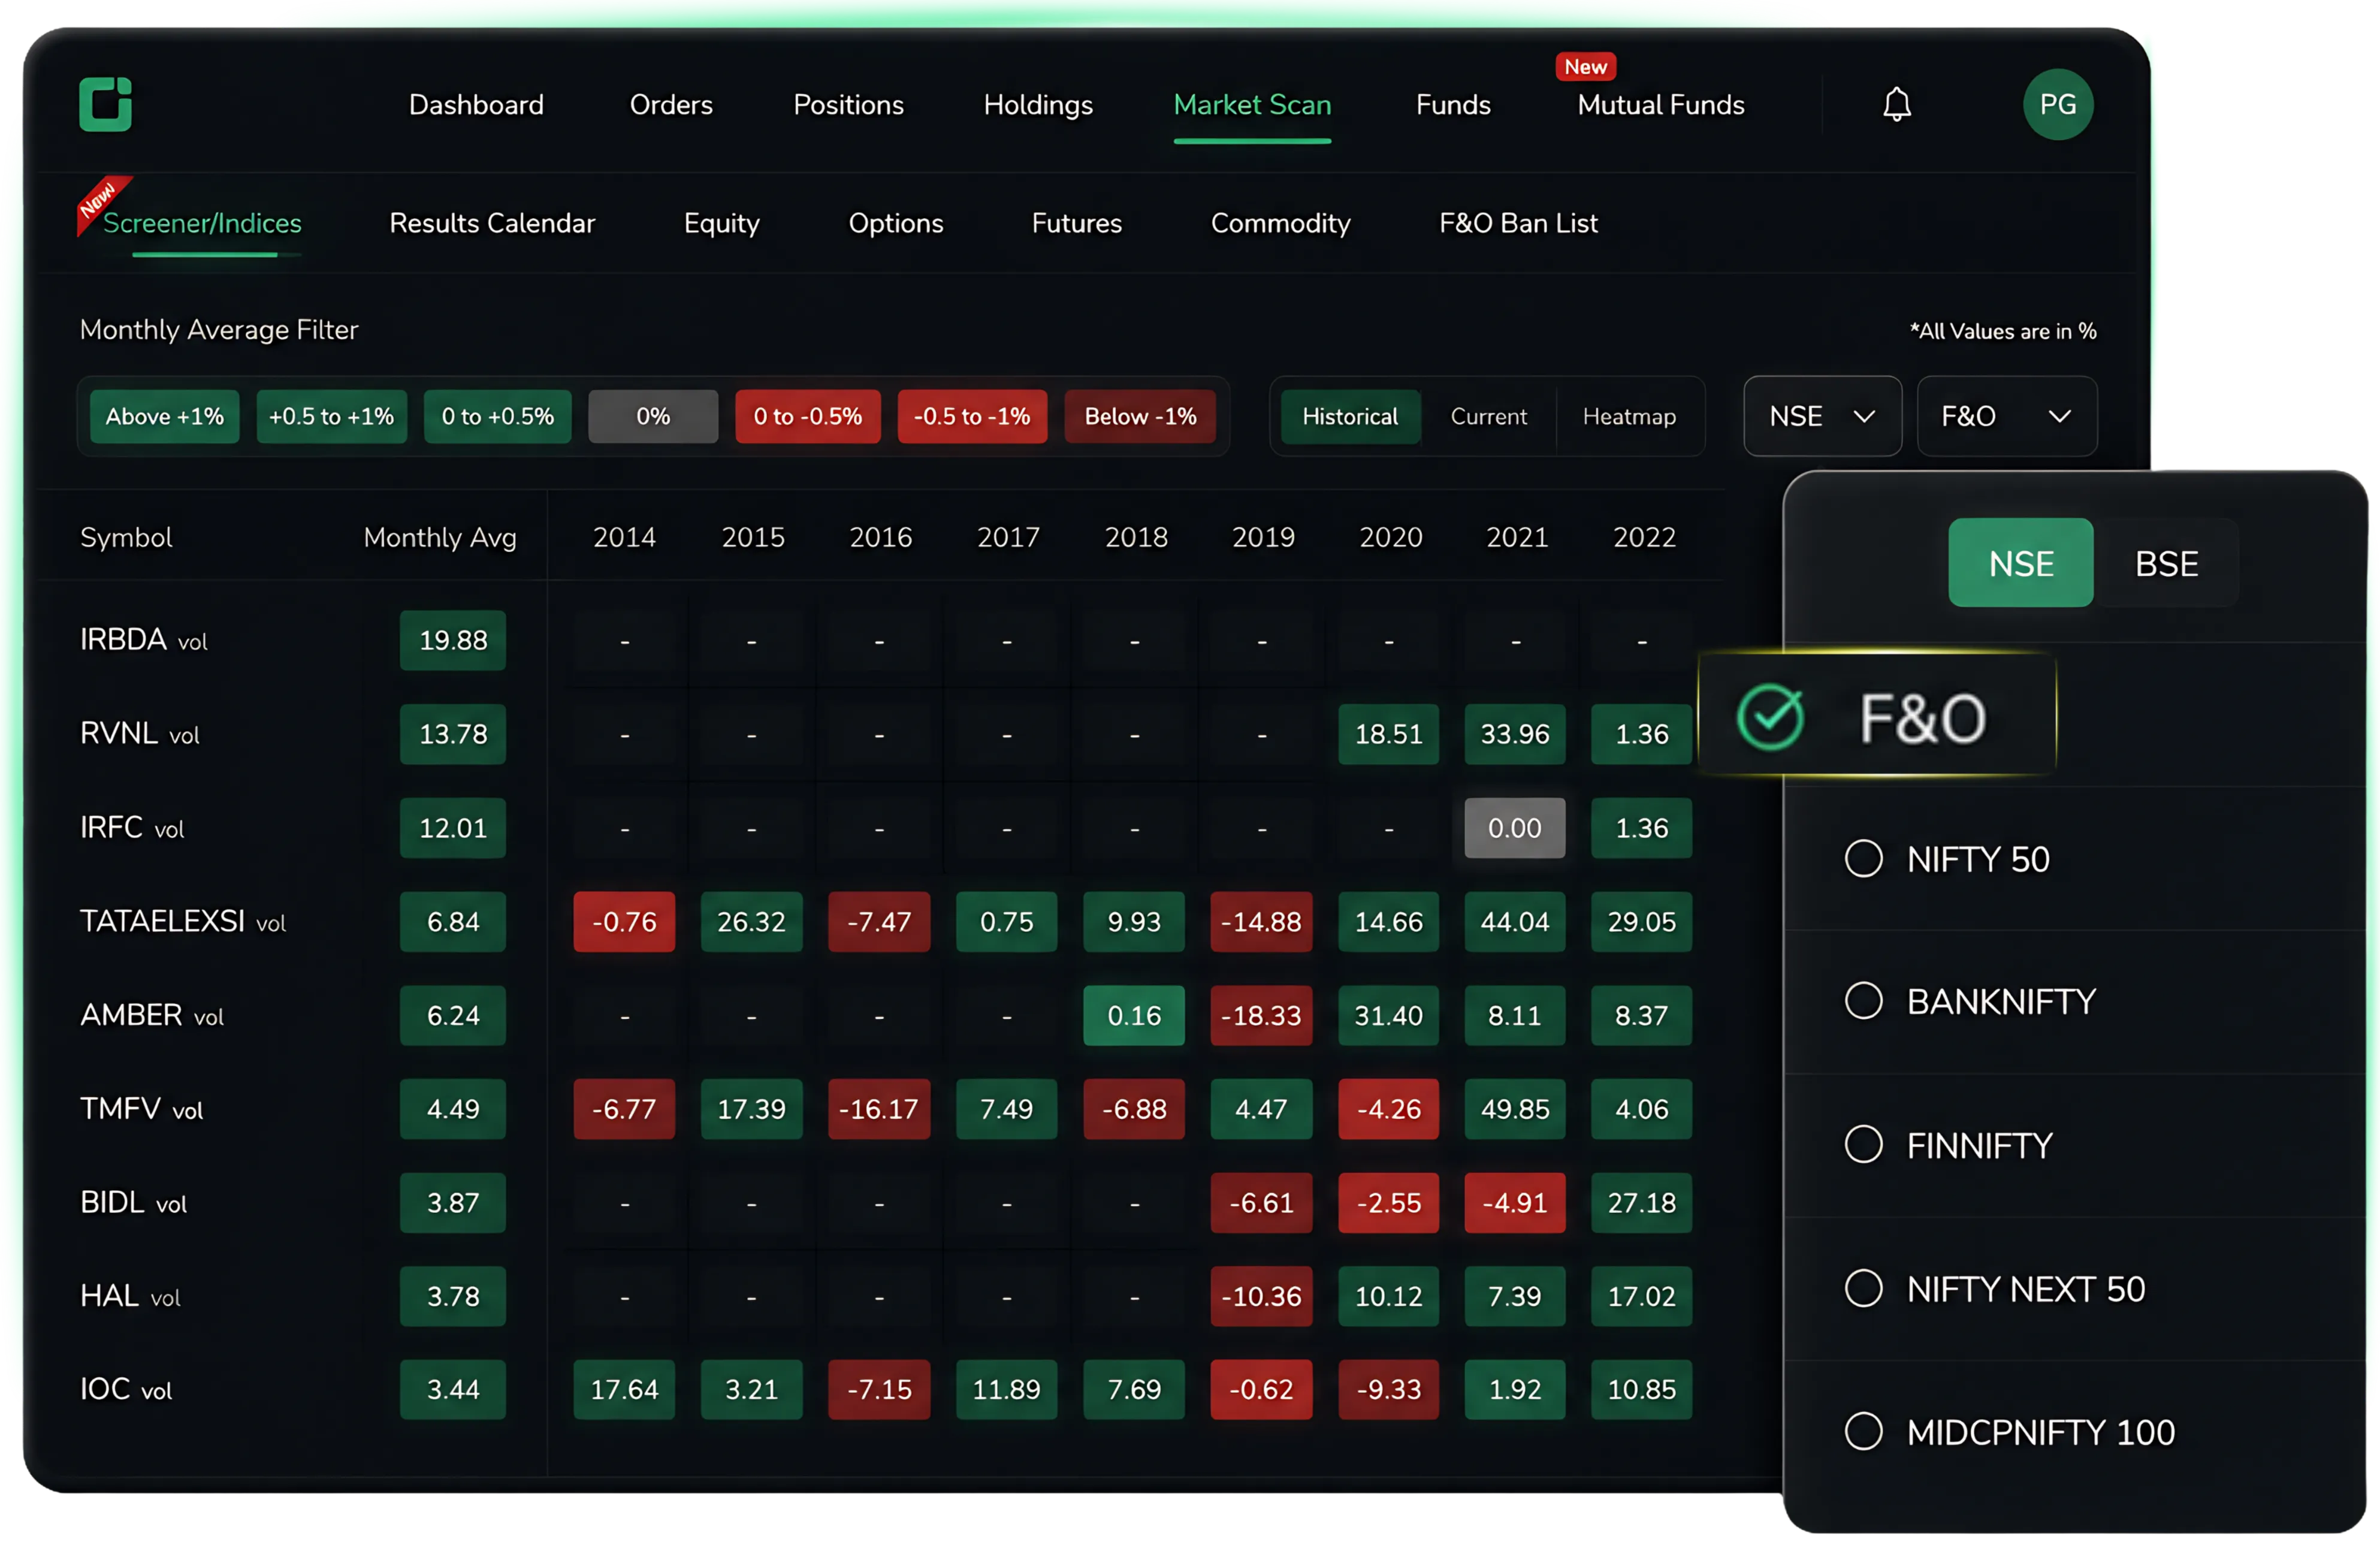Click the 49.85 cell for TMFV

click(x=1515, y=1108)
